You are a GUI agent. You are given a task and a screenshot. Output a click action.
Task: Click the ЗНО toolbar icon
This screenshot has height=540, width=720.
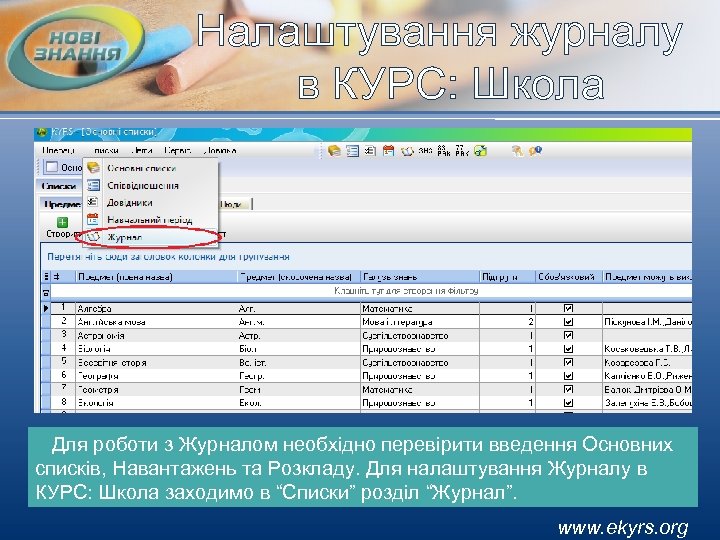click(426, 150)
